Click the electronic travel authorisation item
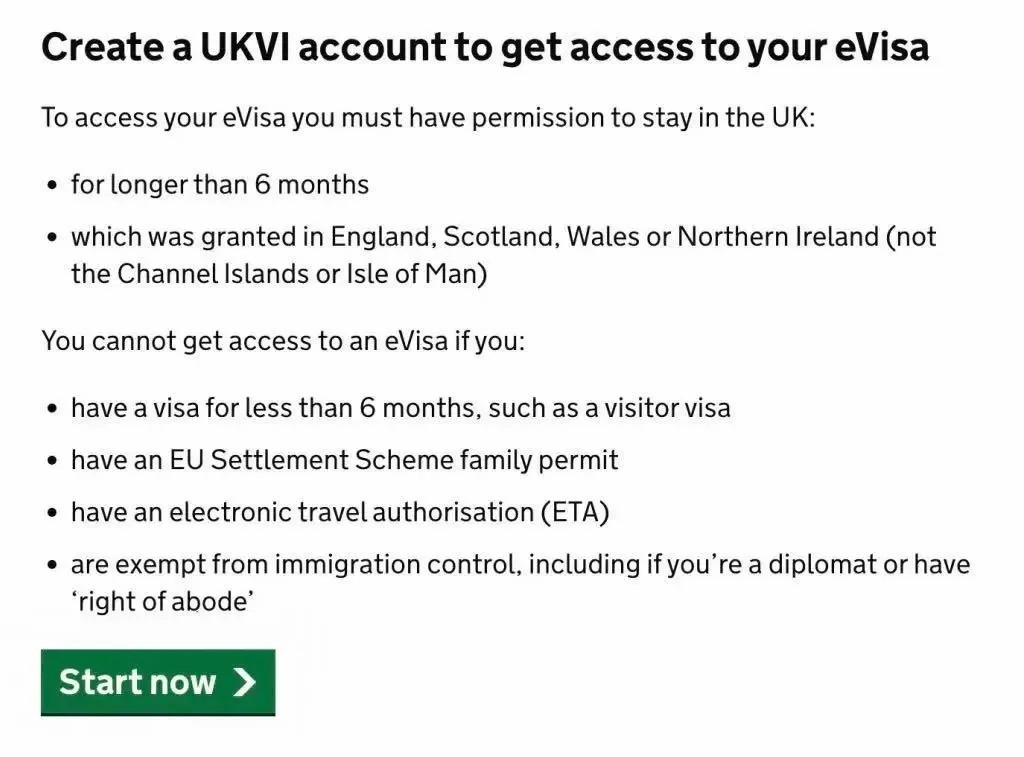 click(x=340, y=512)
